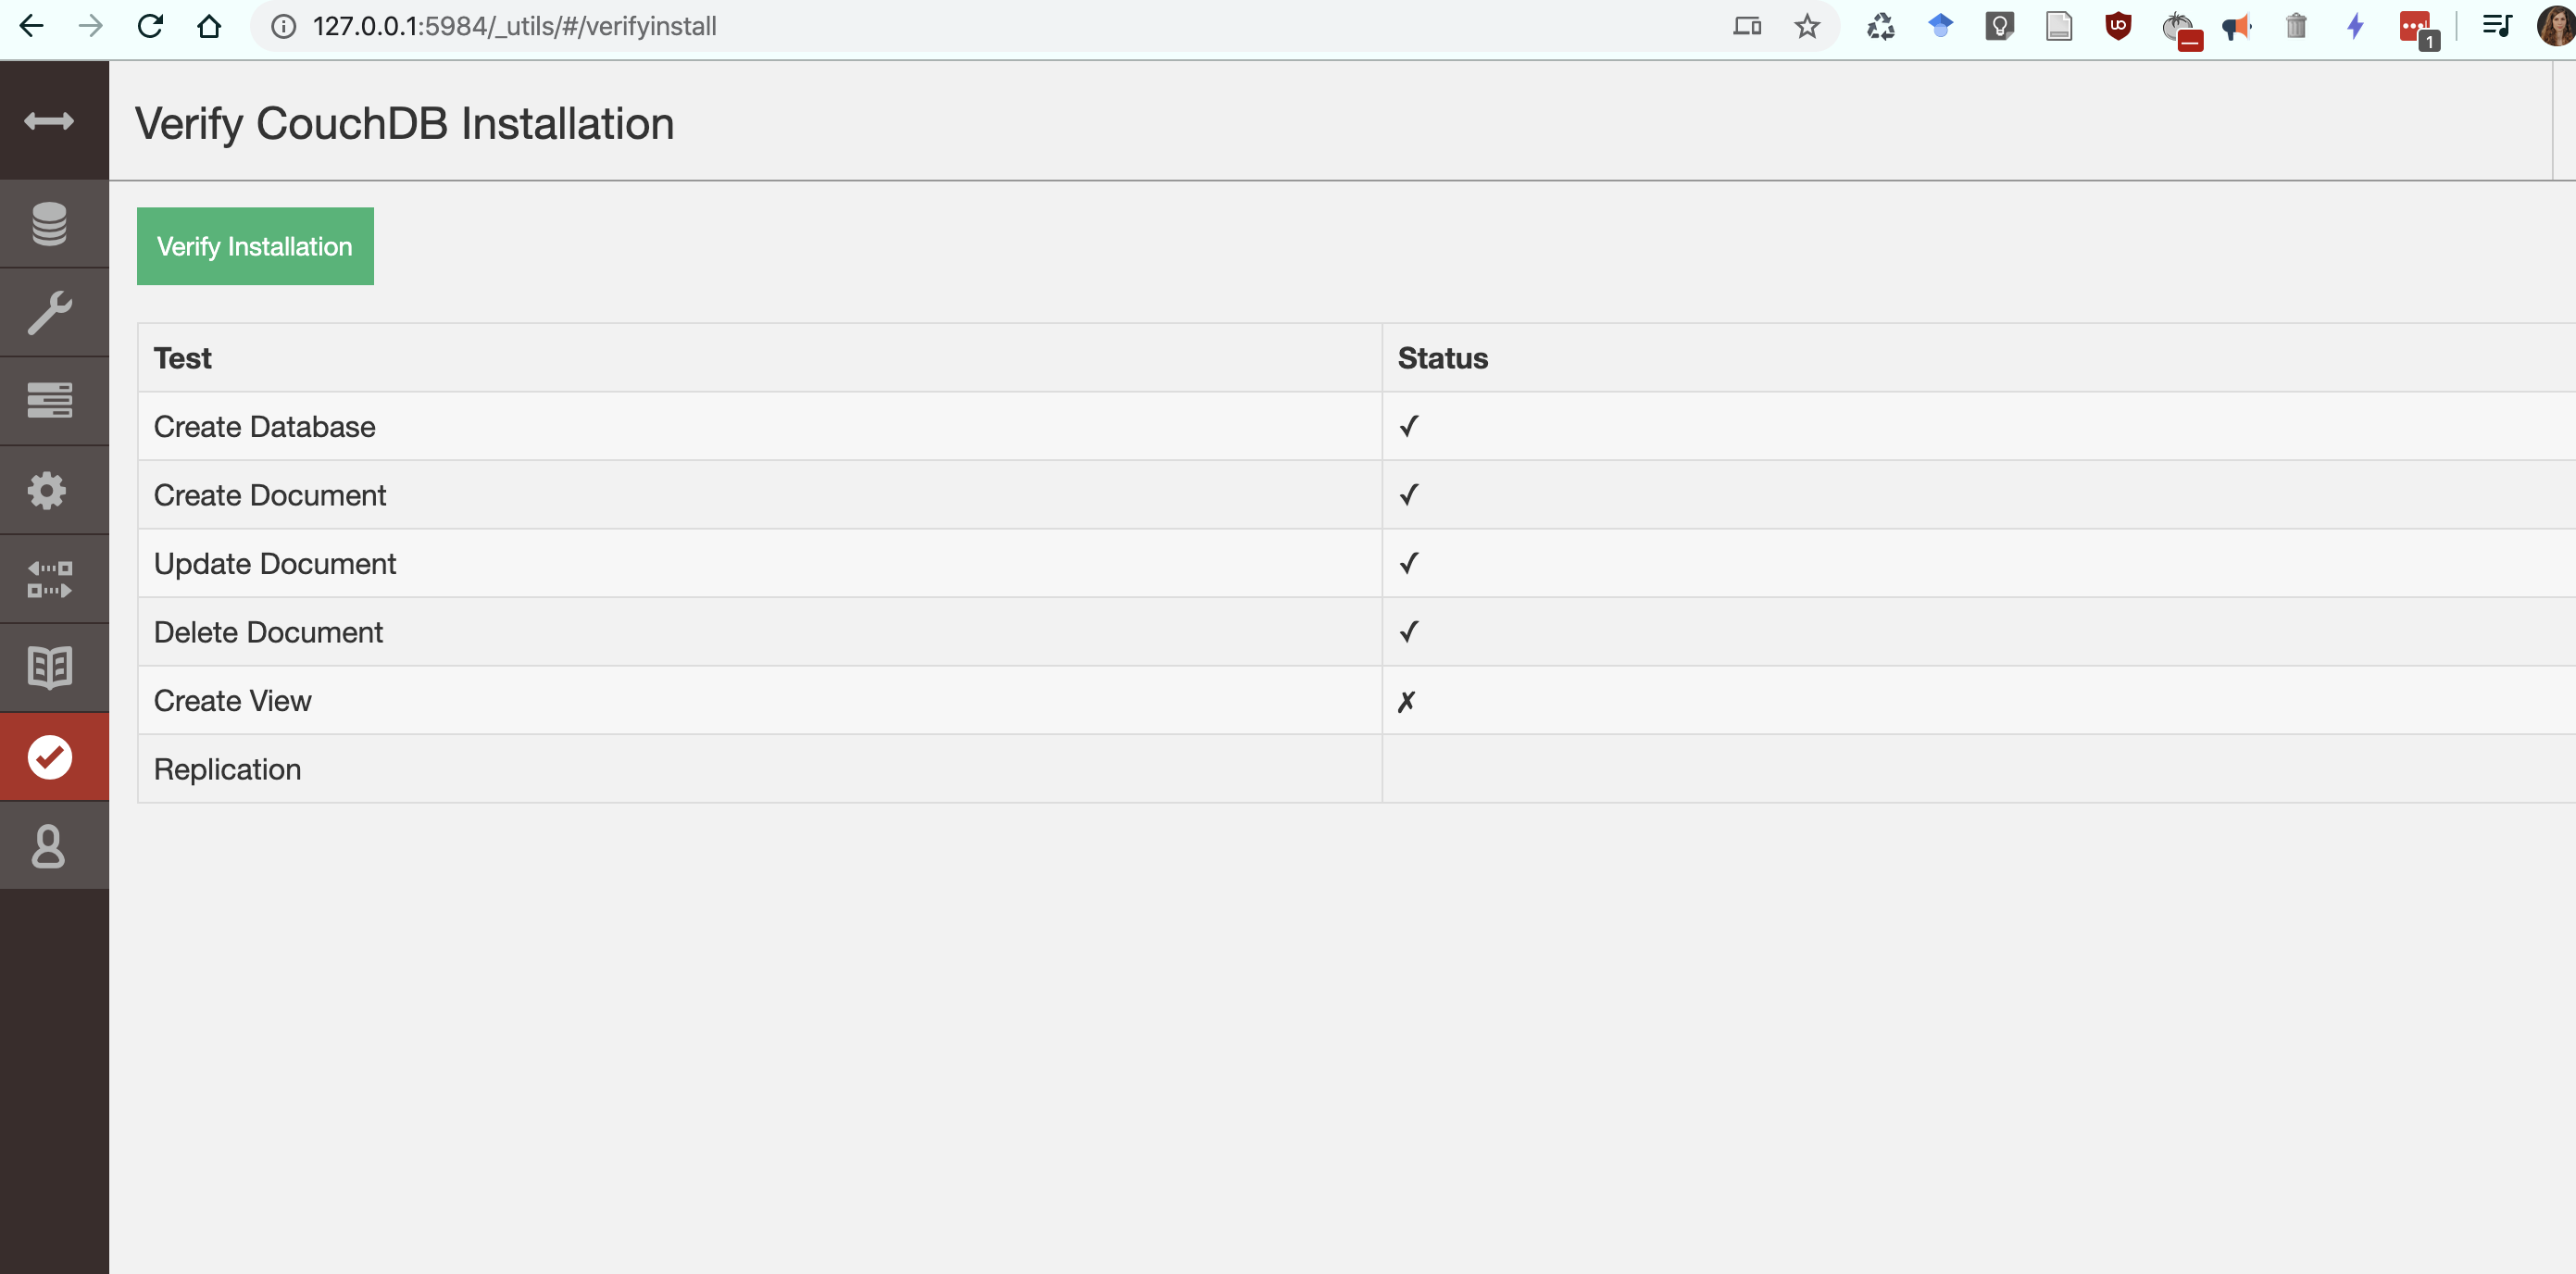Screen dimensions: 2576x1274
Task: Click the Test column header
Action: pos(182,358)
